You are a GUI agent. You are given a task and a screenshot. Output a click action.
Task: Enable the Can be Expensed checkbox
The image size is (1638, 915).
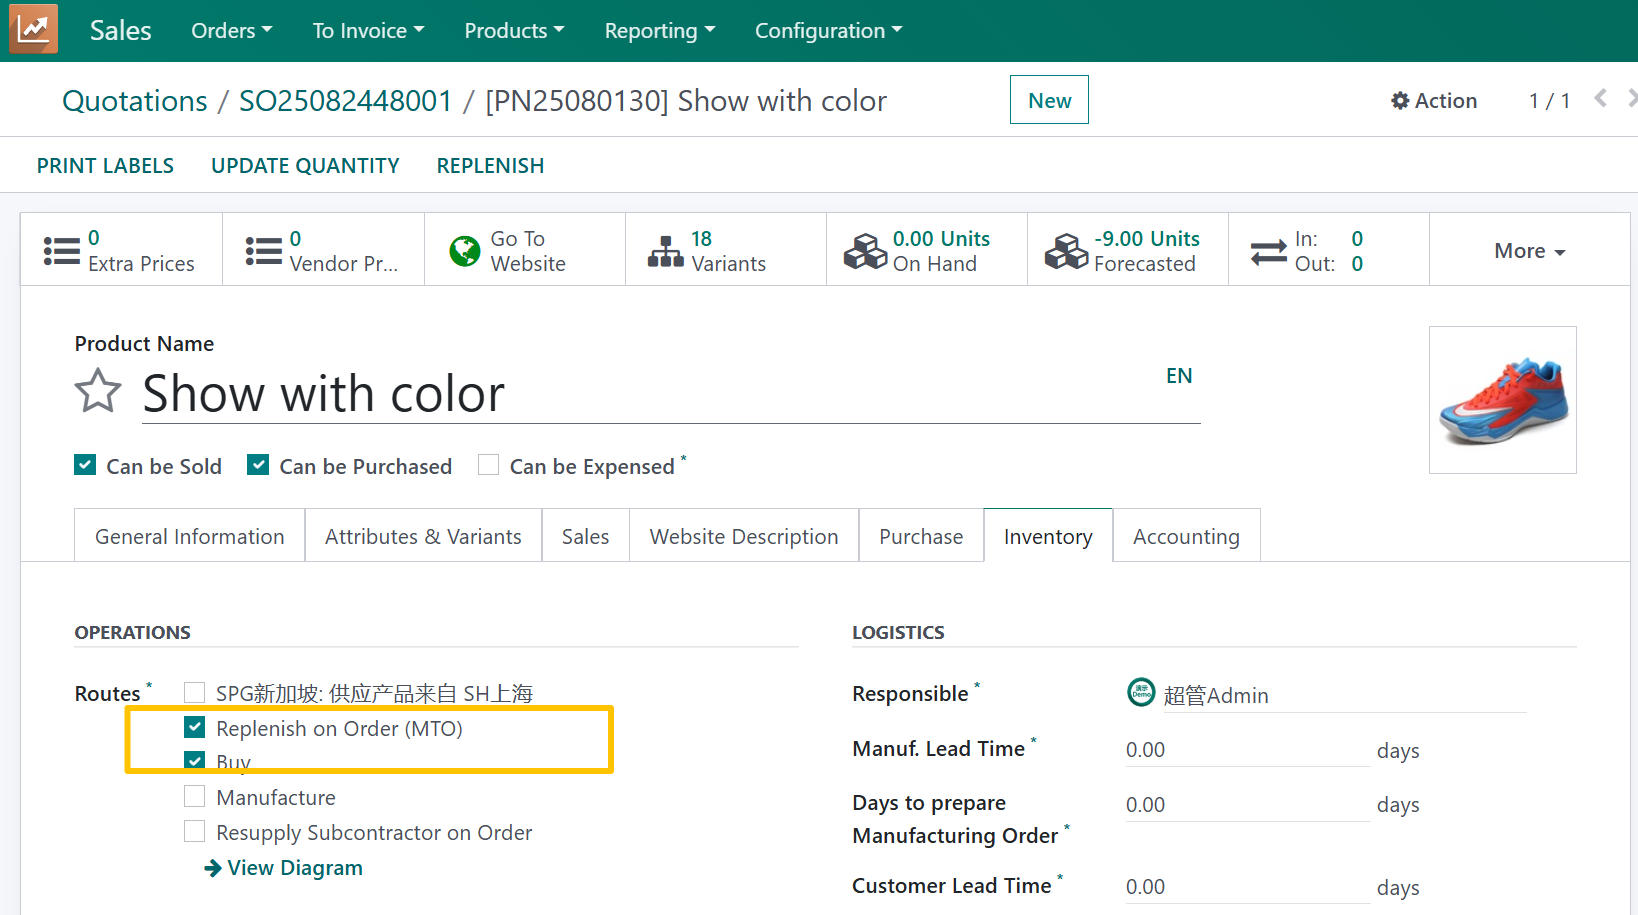488,465
